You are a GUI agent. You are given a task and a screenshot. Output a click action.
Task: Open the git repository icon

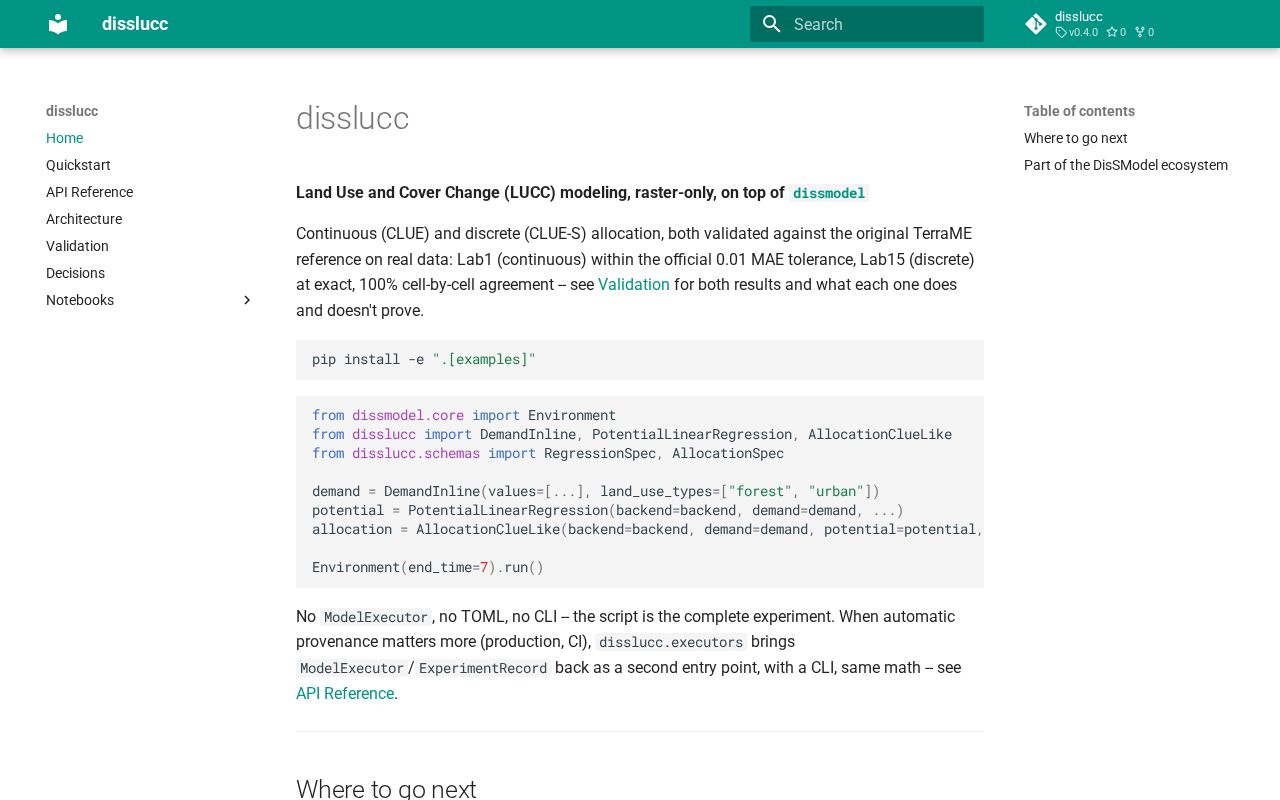pyautogui.click(x=1036, y=24)
